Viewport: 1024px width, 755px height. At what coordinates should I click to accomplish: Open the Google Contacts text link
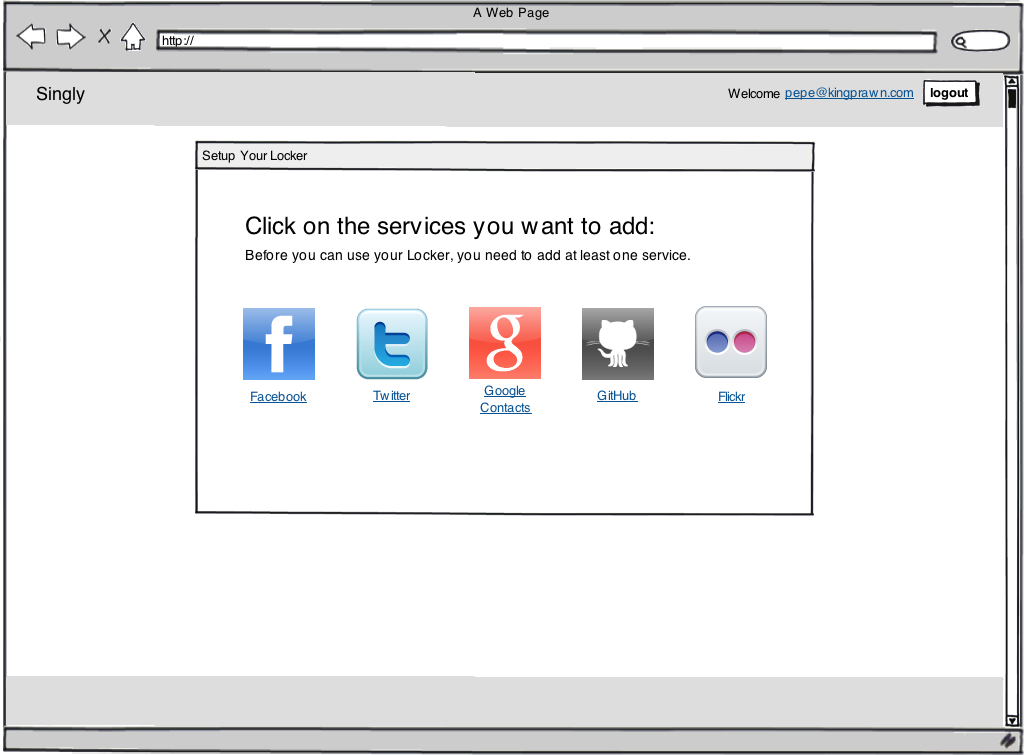pyautogui.click(x=505, y=399)
